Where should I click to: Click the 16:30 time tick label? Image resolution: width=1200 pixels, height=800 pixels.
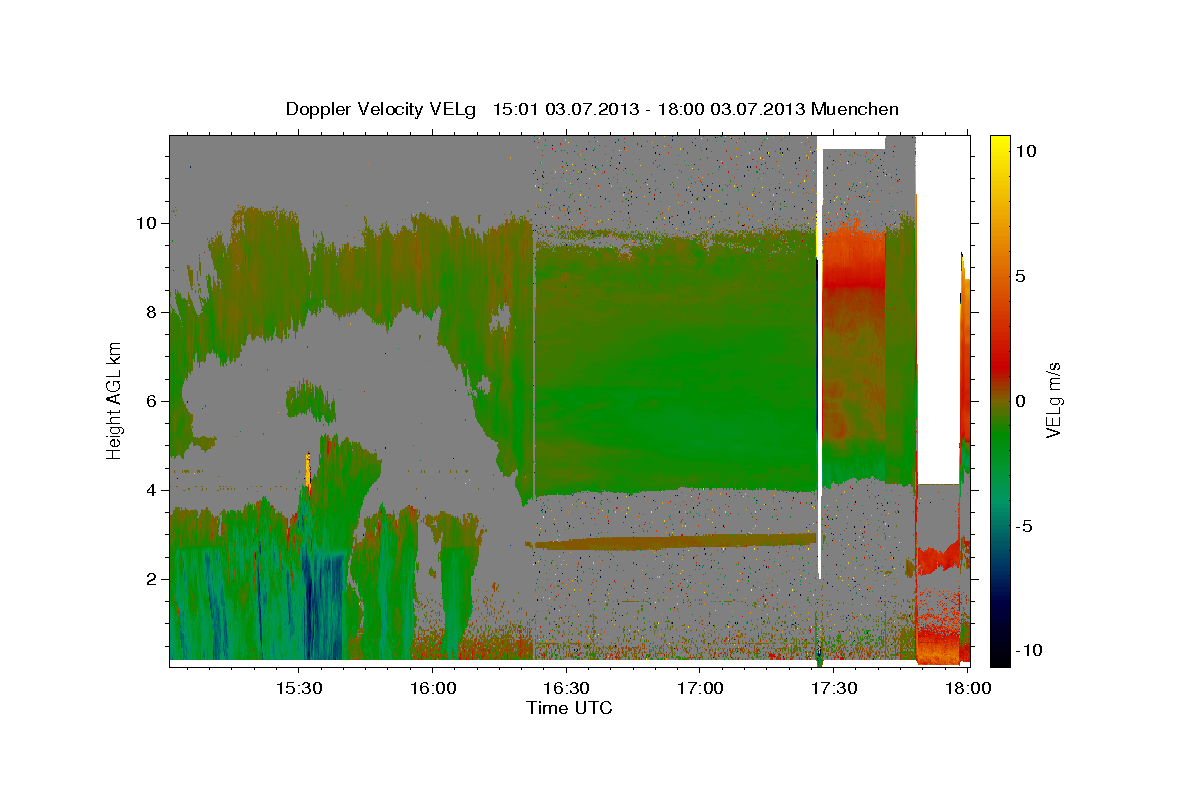click(x=566, y=689)
